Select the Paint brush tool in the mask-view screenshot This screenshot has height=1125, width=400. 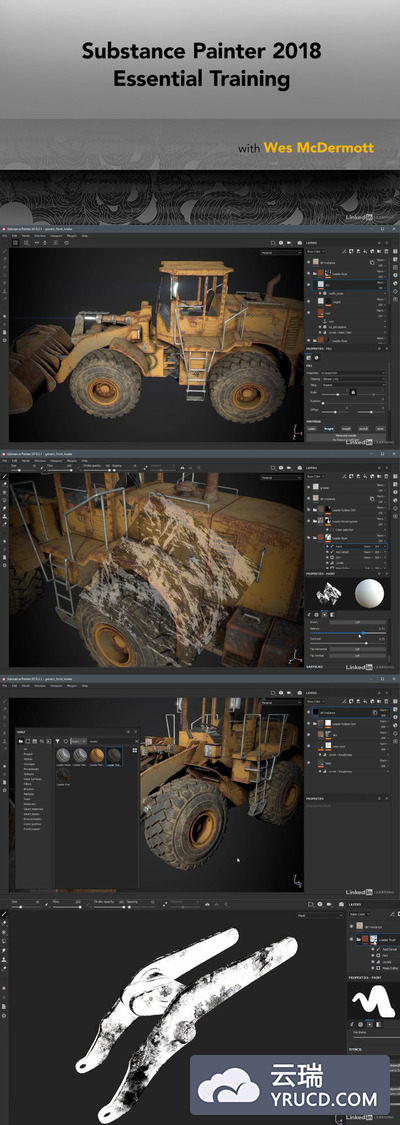(x=4, y=914)
